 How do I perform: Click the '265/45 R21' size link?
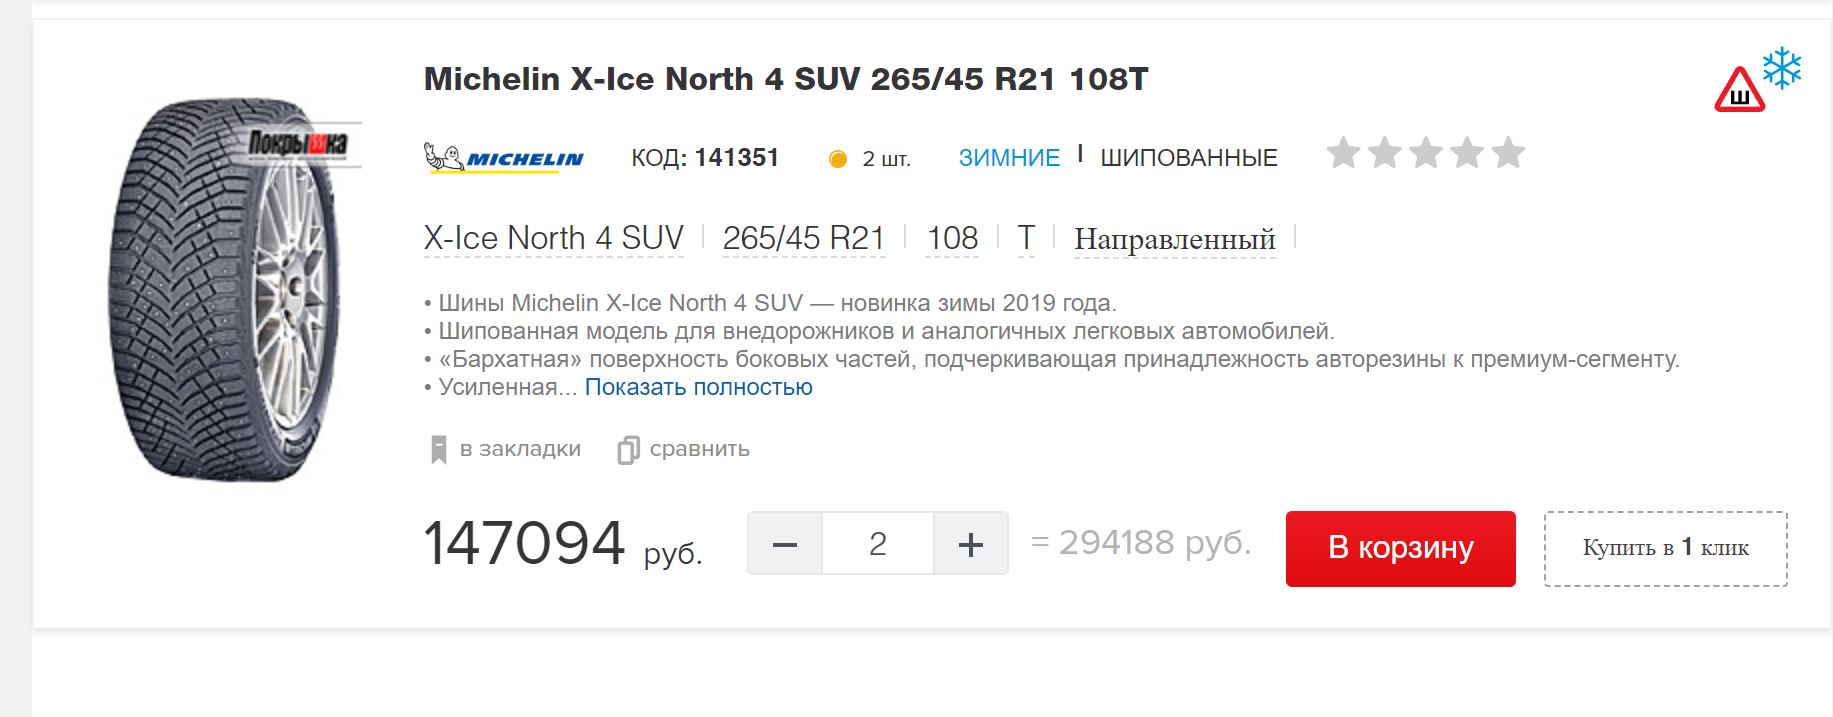pos(804,238)
